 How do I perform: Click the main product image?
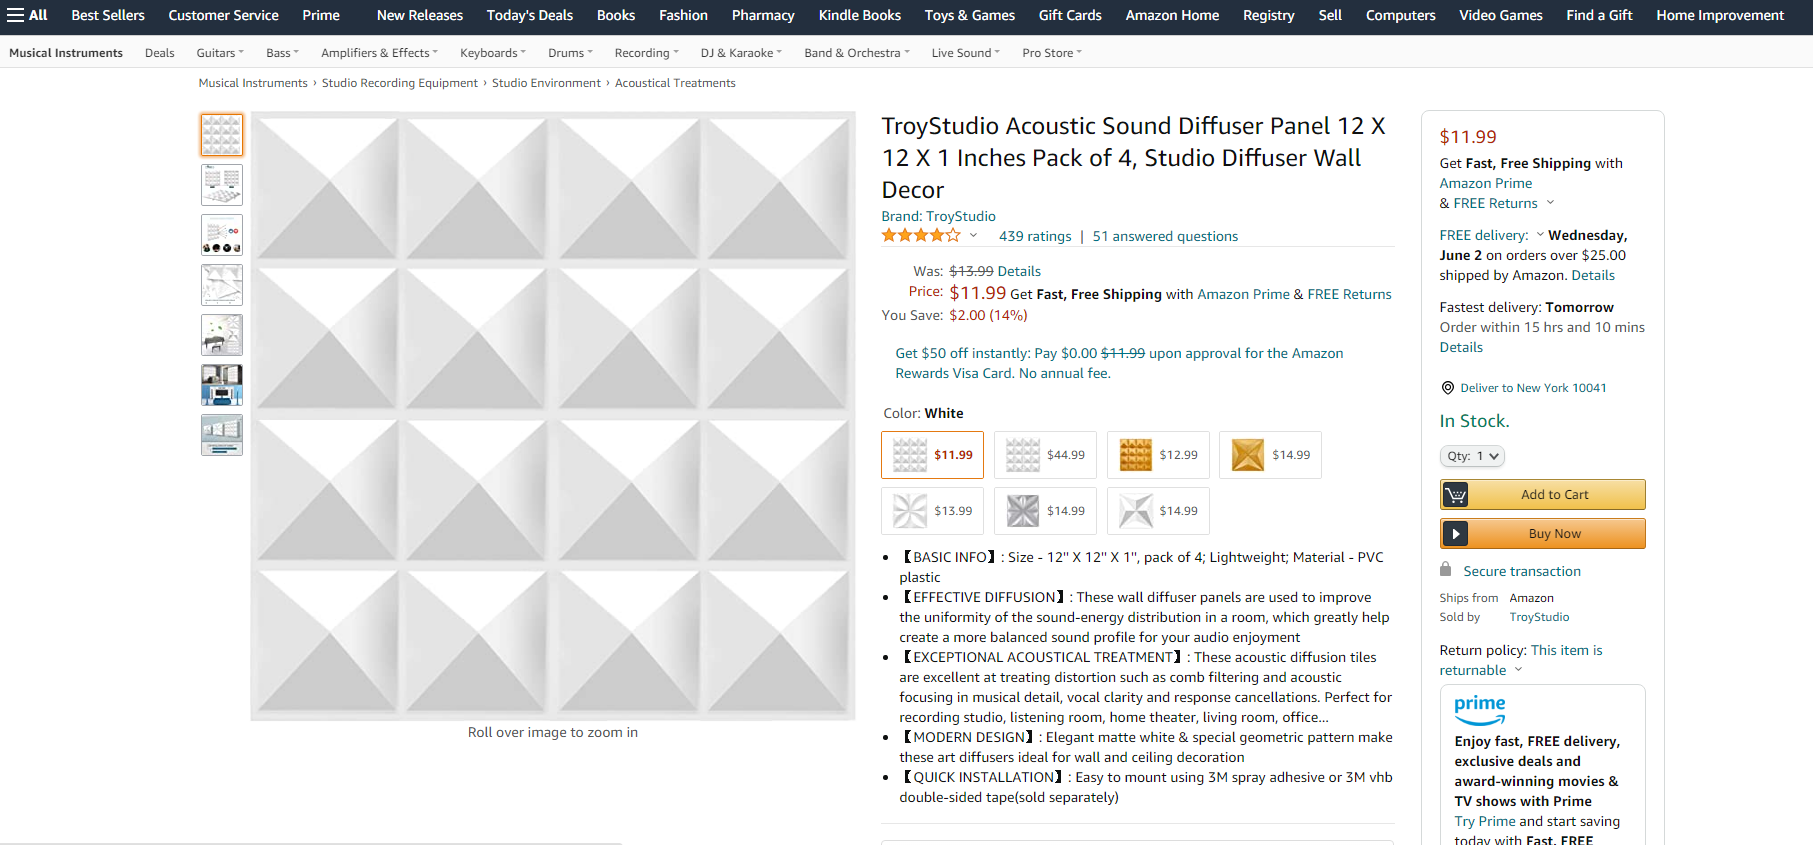pos(553,416)
